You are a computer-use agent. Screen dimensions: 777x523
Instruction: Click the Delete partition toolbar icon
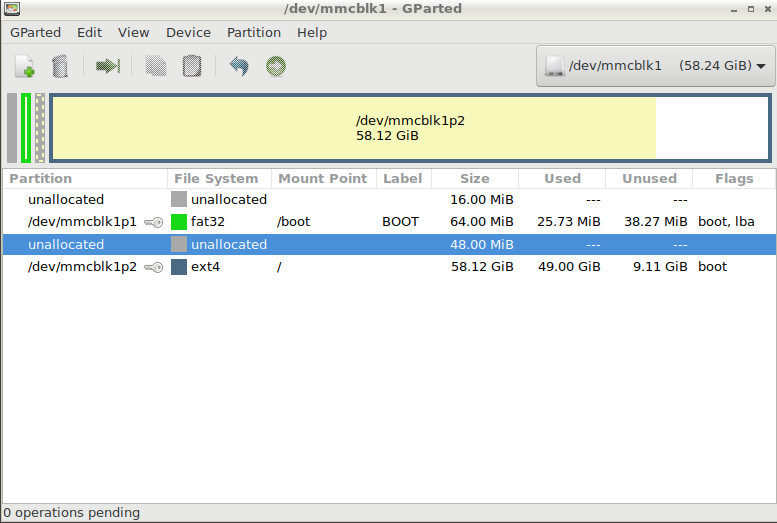[x=60, y=67]
